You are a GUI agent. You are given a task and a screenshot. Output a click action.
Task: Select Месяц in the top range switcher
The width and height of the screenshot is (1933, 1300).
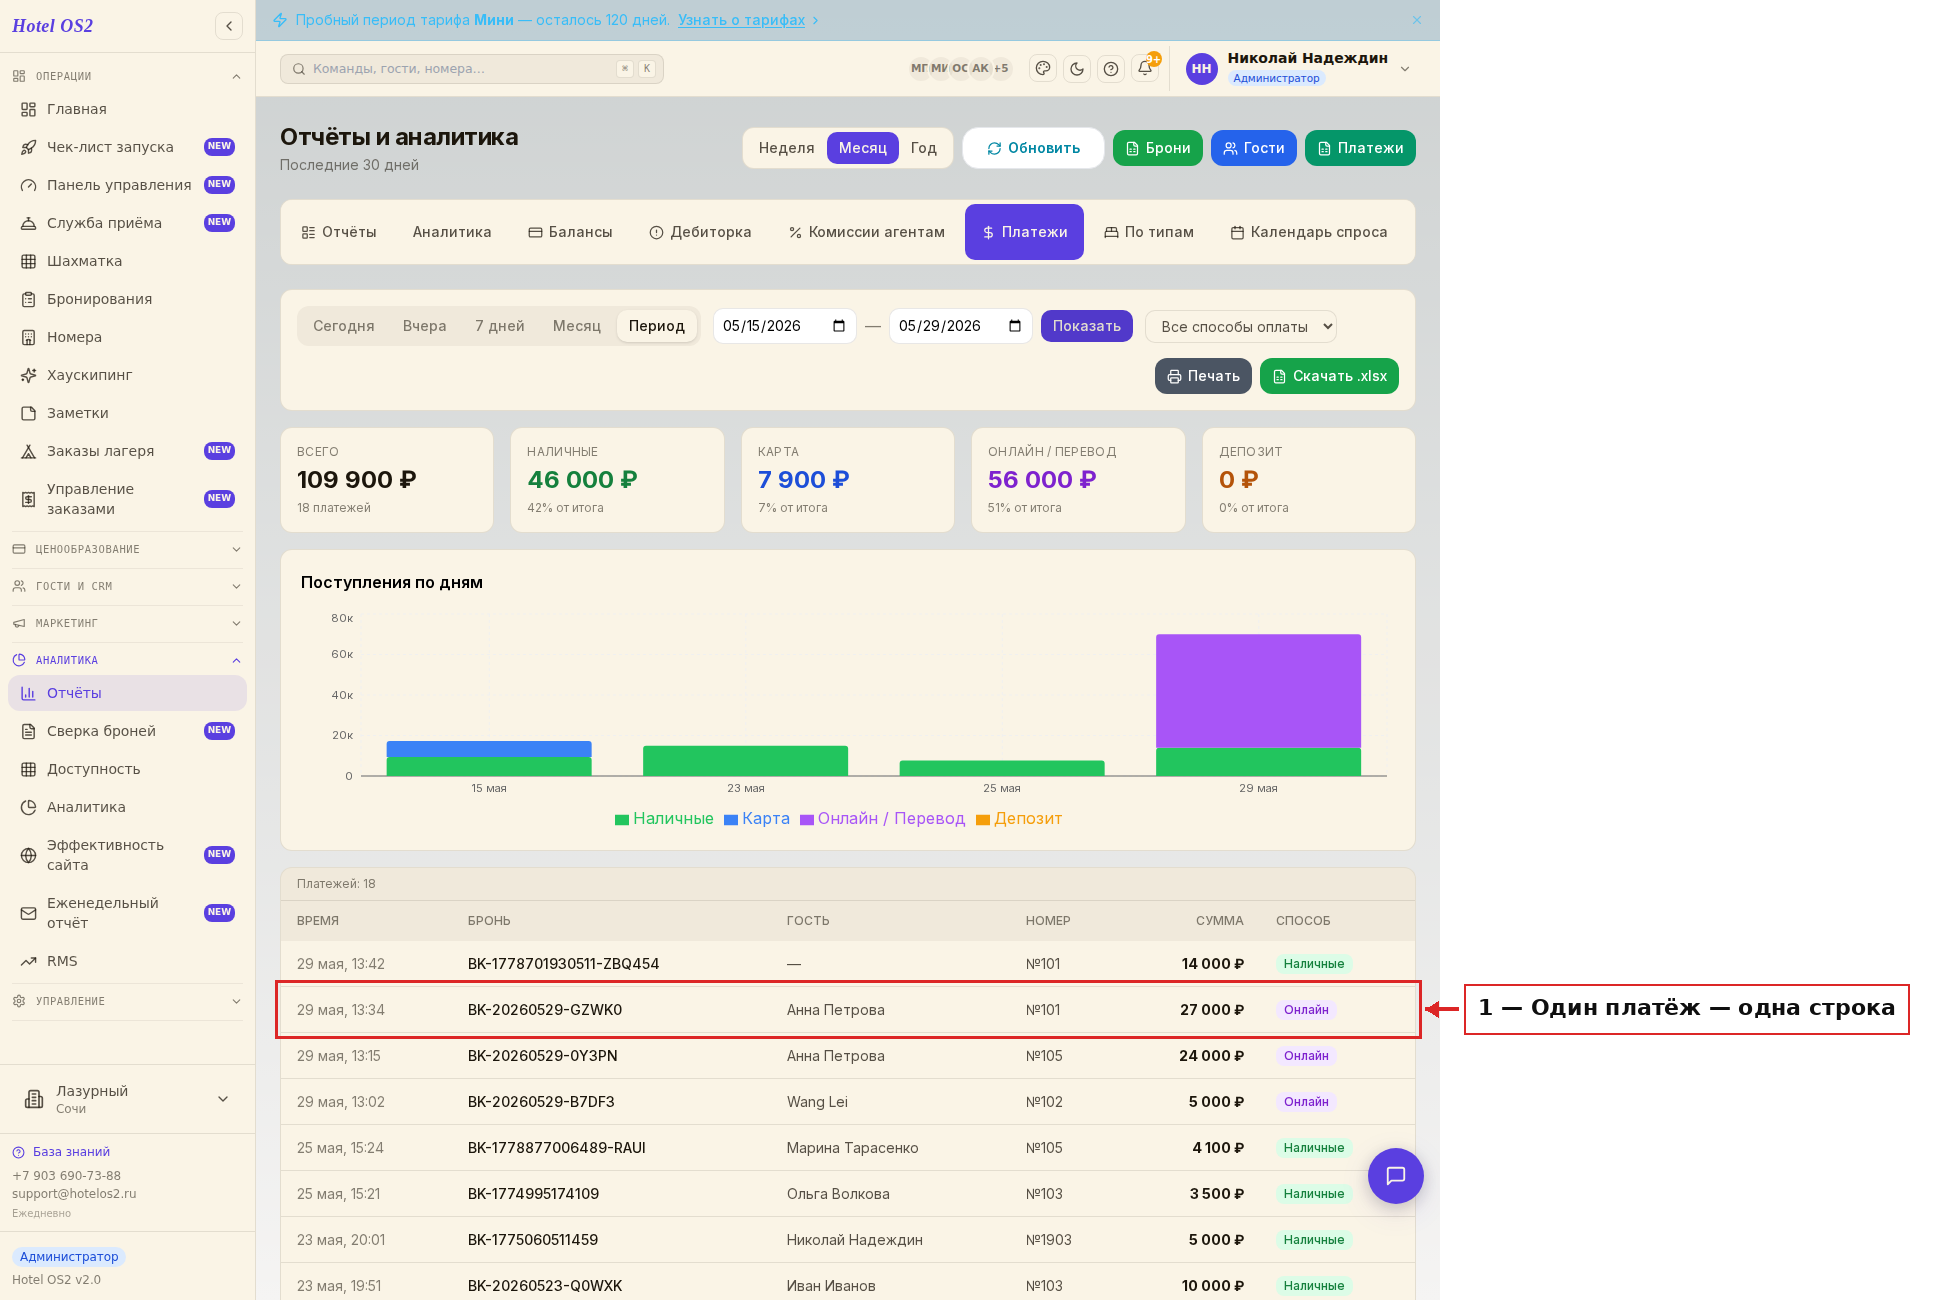(862, 148)
